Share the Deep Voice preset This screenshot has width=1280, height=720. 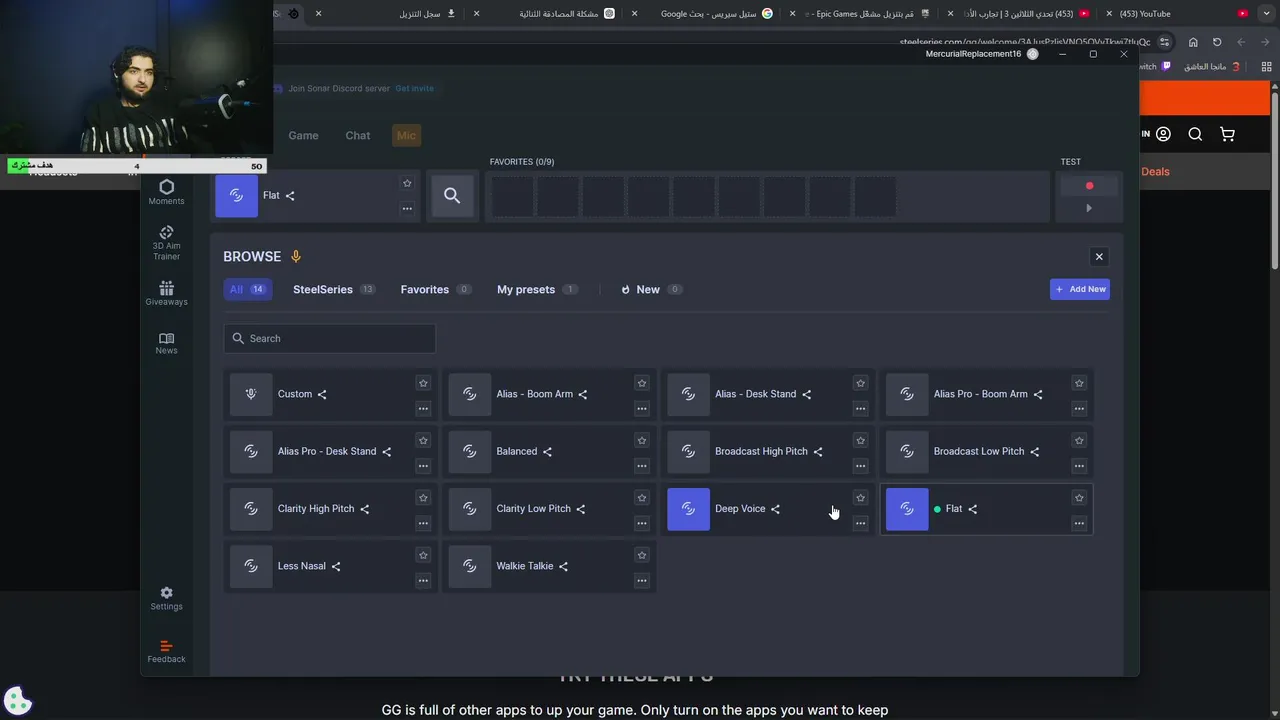click(775, 509)
